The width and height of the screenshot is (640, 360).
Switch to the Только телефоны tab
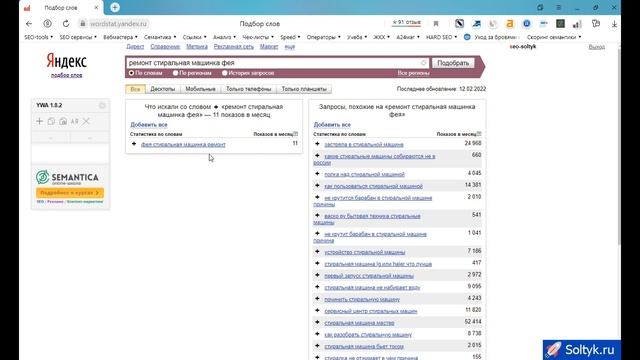coord(249,89)
